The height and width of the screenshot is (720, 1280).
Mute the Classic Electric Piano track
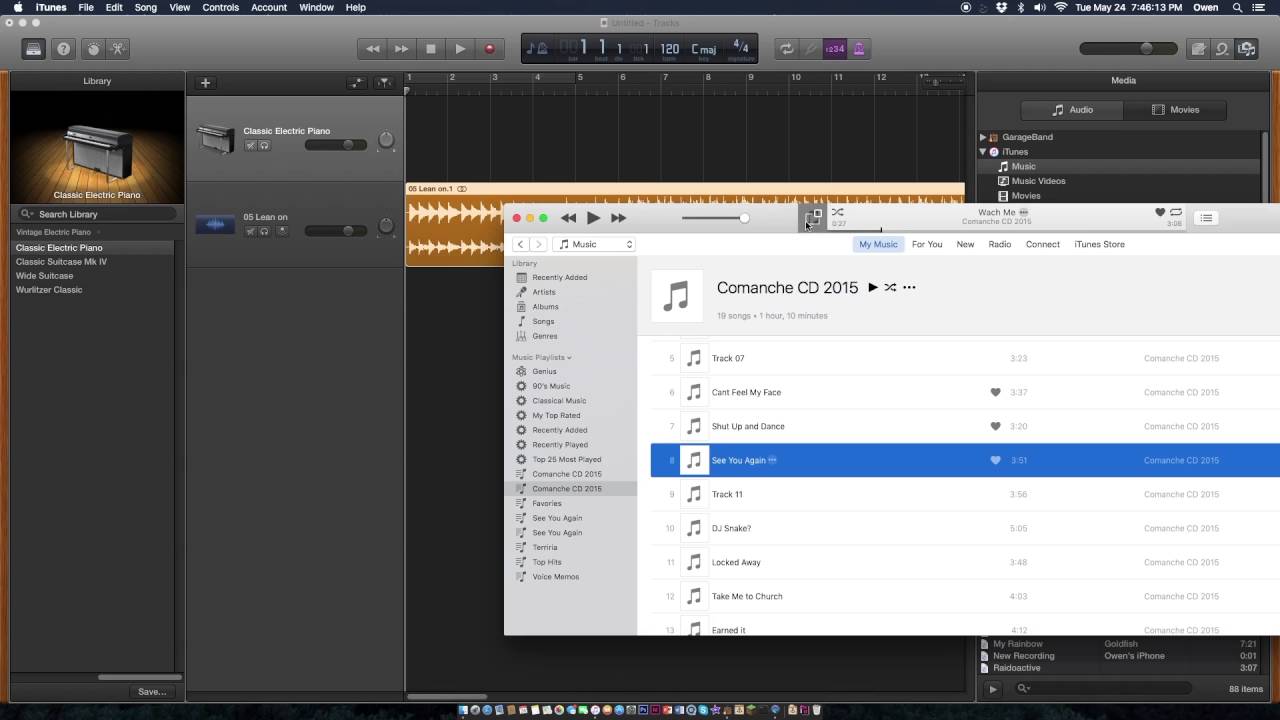coord(251,146)
